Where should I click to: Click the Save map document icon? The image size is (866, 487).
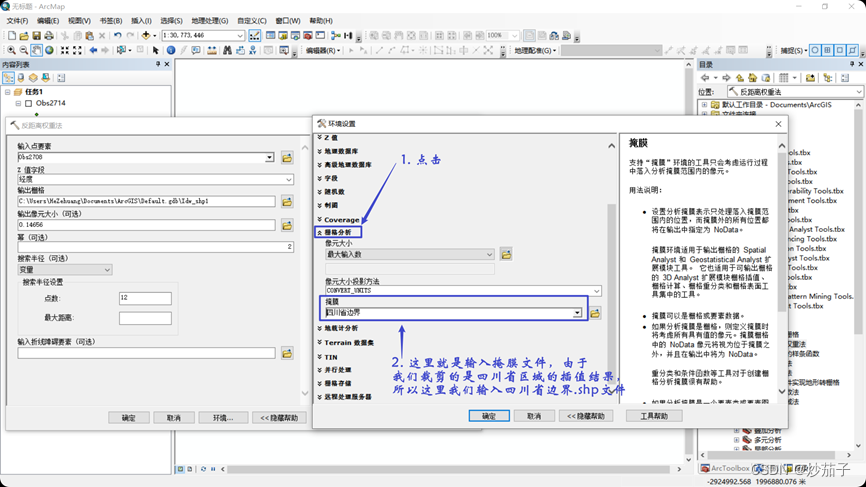(37, 36)
